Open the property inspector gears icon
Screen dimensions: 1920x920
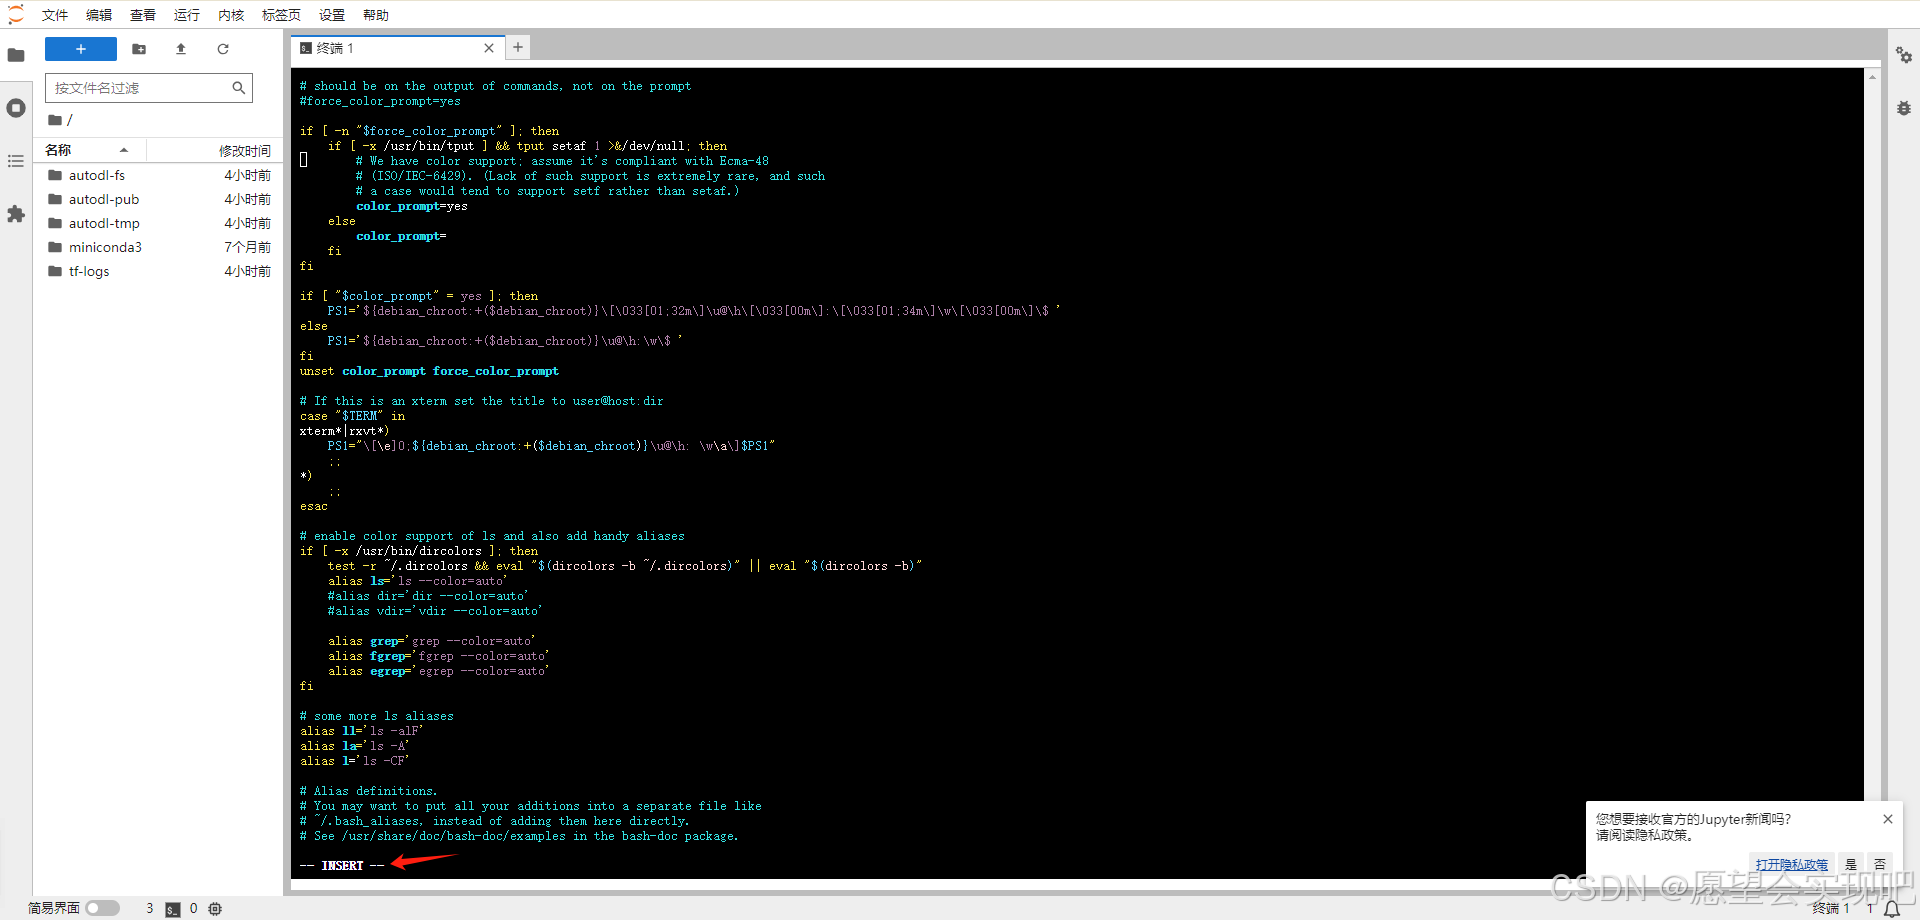1904,56
